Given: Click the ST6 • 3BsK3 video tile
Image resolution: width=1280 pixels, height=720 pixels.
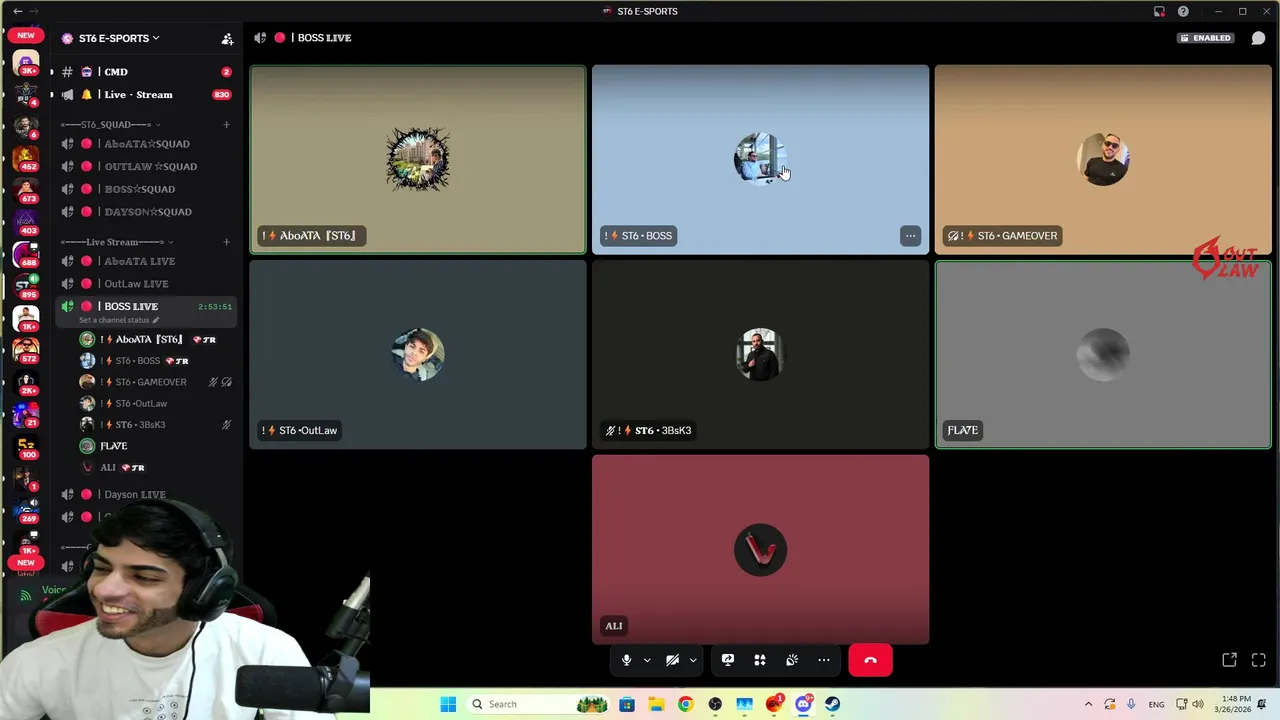Looking at the screenshot, I should 760,355.
